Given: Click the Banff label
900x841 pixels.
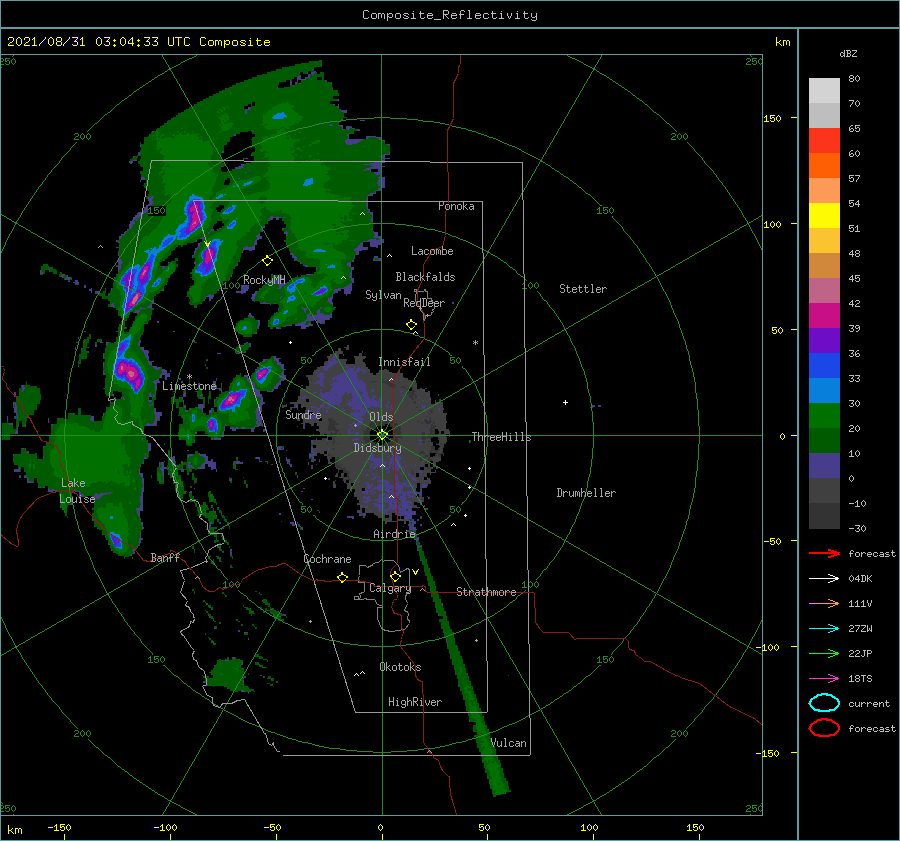Looking at the screenshot, I should pyautogui.click(x=165, y=557).
